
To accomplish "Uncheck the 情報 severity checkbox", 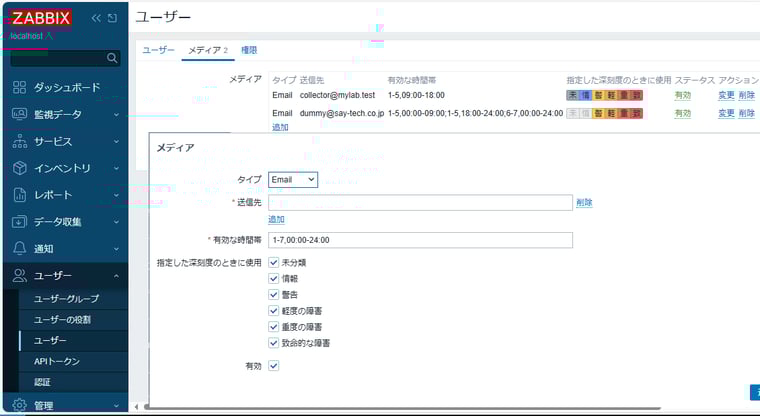I will click(274, 279).
